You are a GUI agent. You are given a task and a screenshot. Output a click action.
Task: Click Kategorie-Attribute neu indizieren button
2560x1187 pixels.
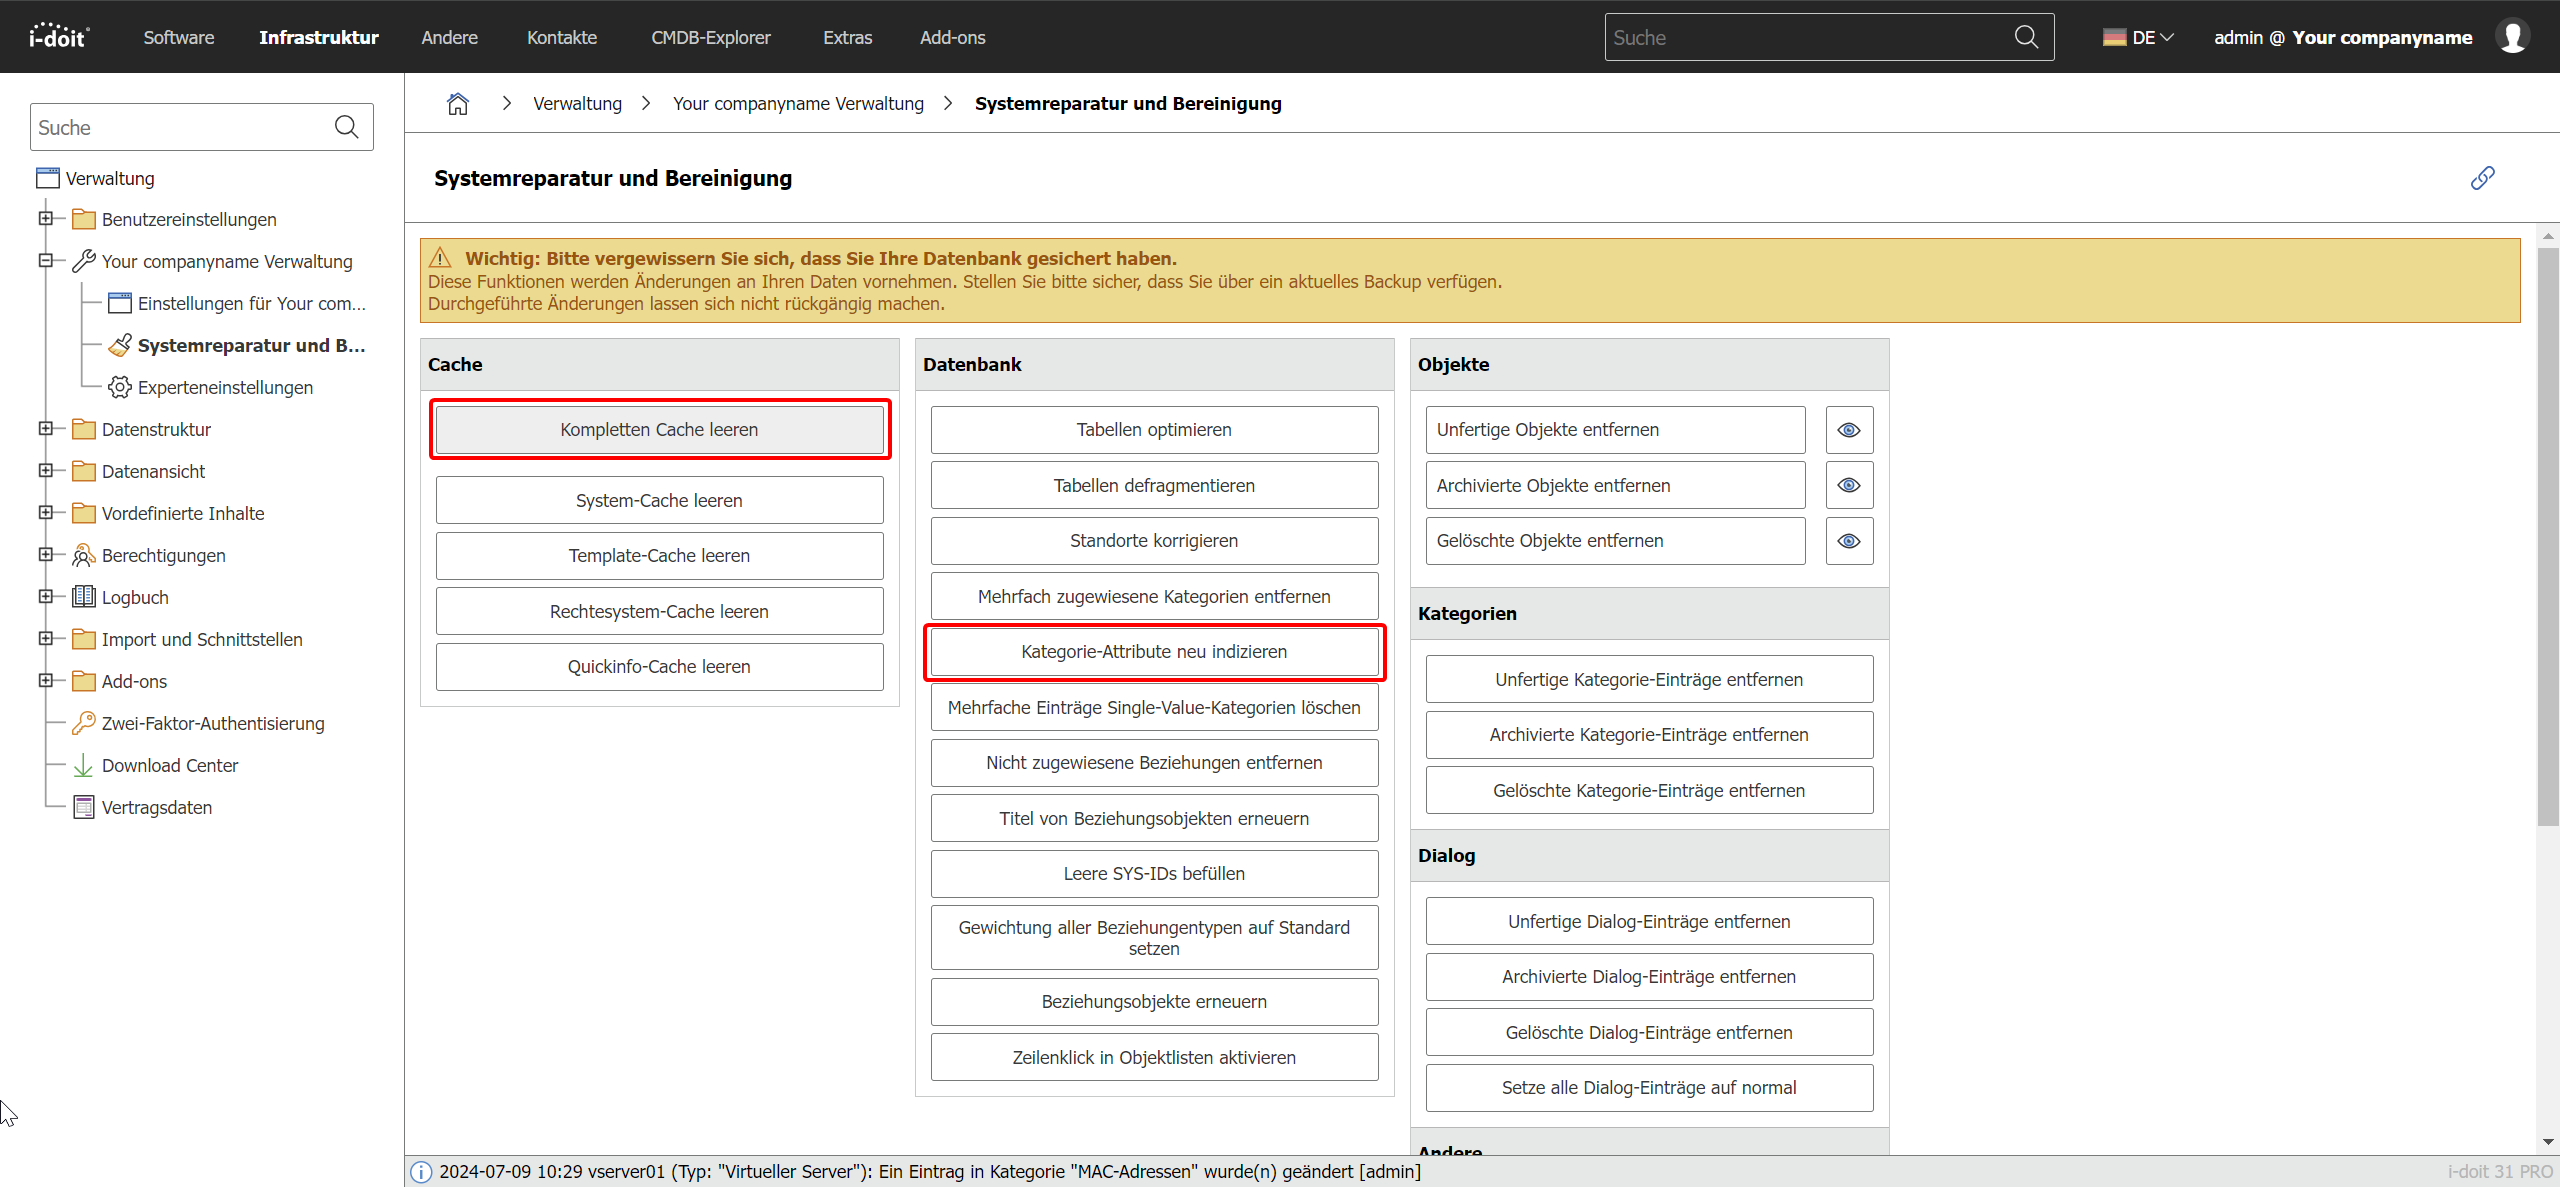point(1153,652)
